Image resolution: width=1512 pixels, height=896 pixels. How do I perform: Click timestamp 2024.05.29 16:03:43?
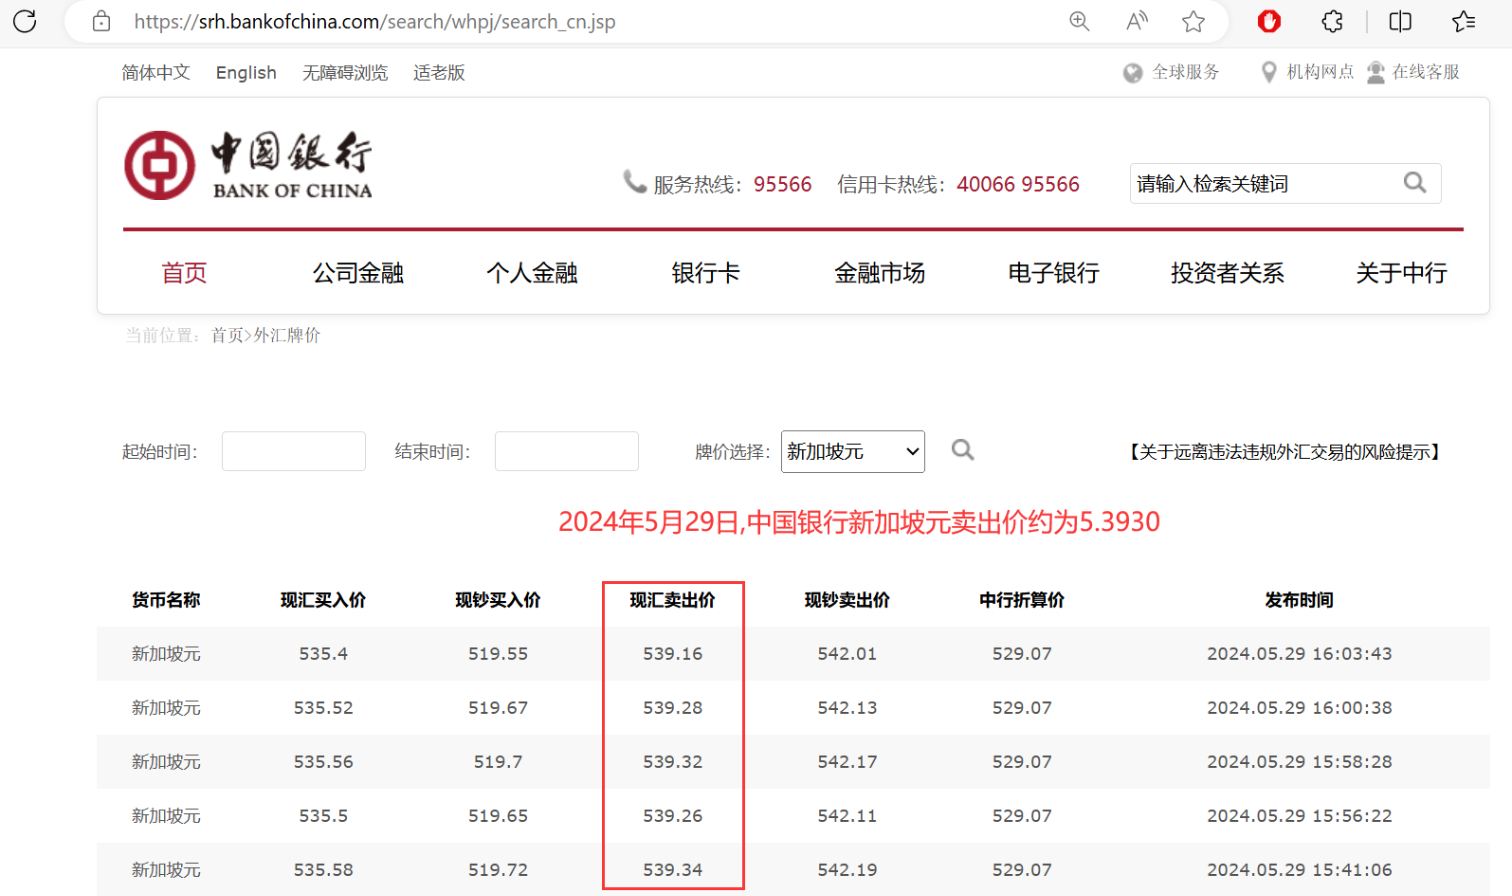click(x=1299, y=654)
